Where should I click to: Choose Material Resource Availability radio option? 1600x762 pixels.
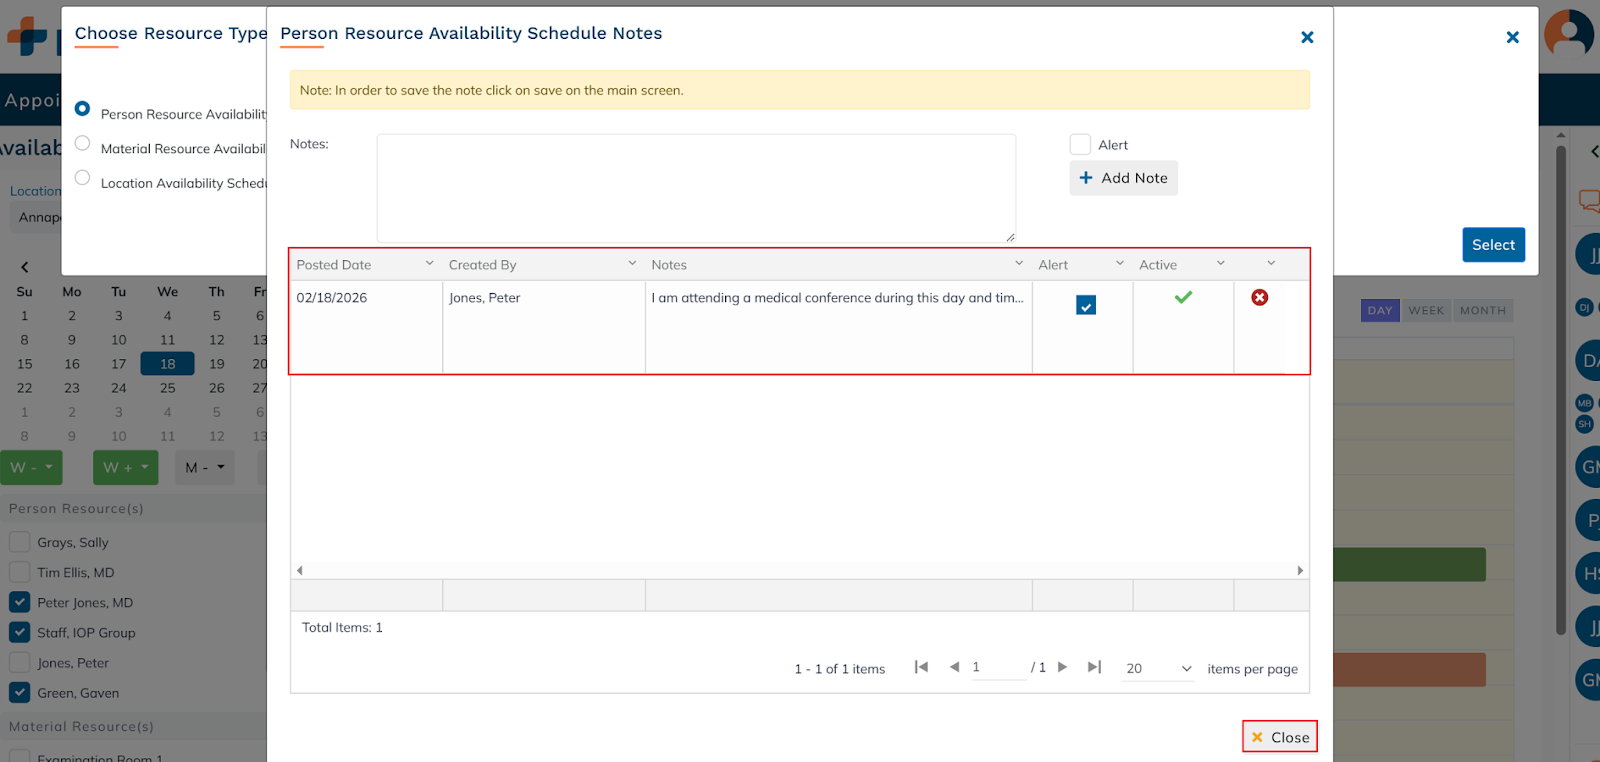83,143
